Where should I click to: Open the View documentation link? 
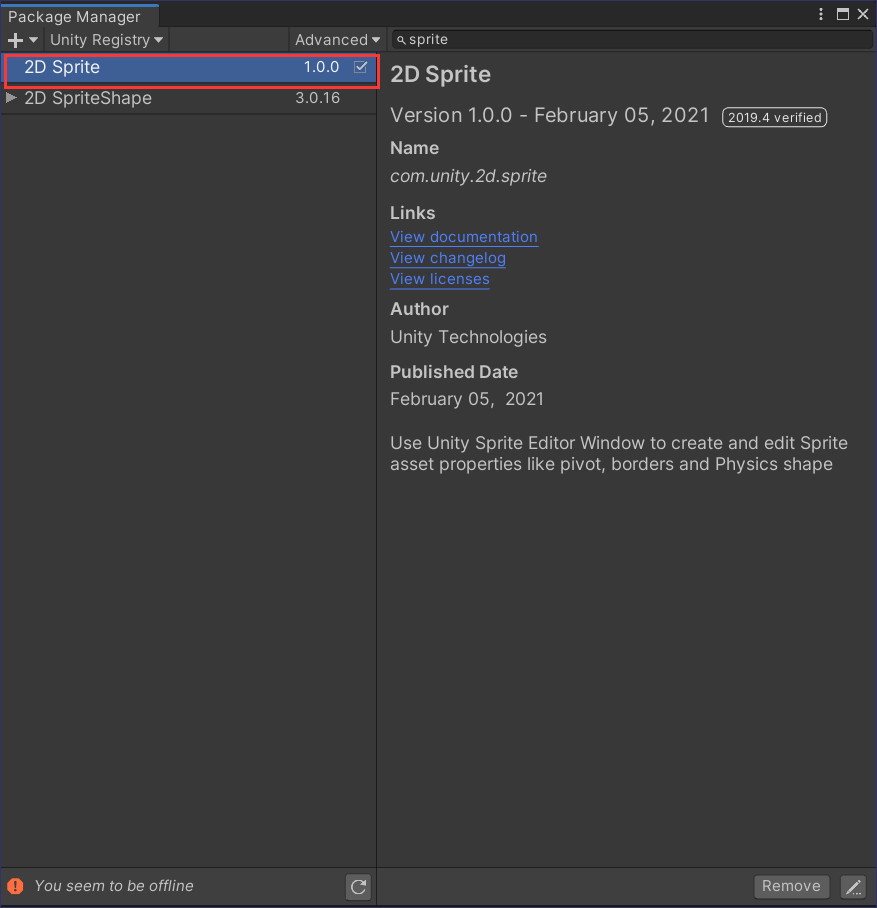(464, 237)
